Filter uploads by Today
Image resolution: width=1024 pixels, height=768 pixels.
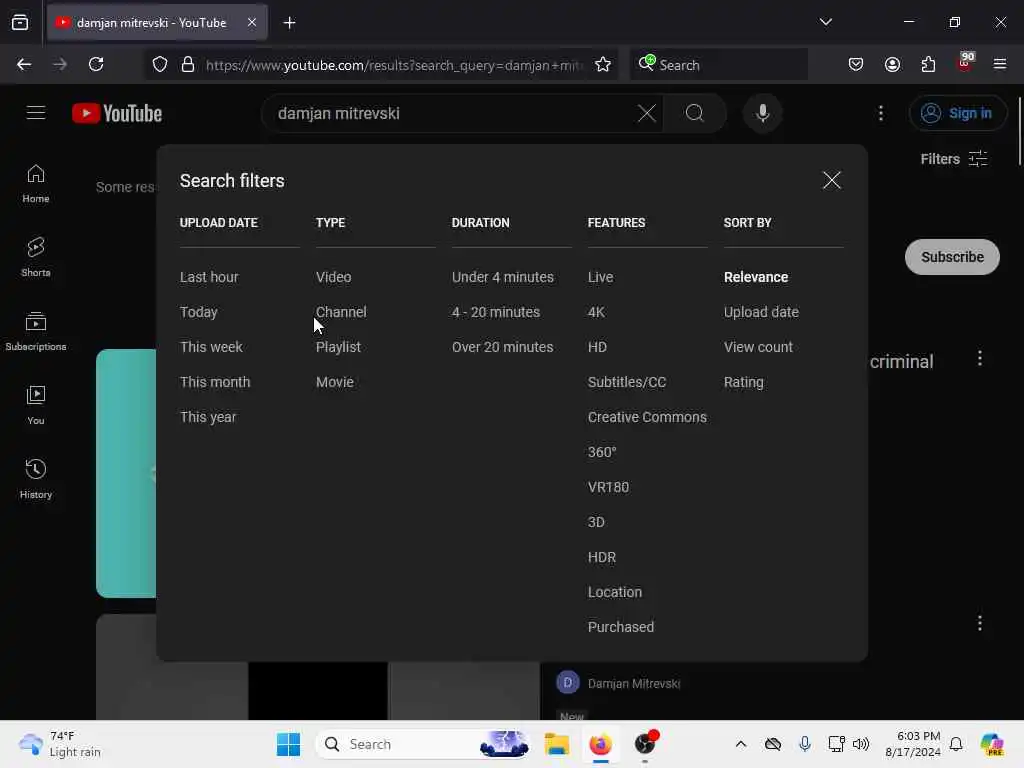[199, 313]
